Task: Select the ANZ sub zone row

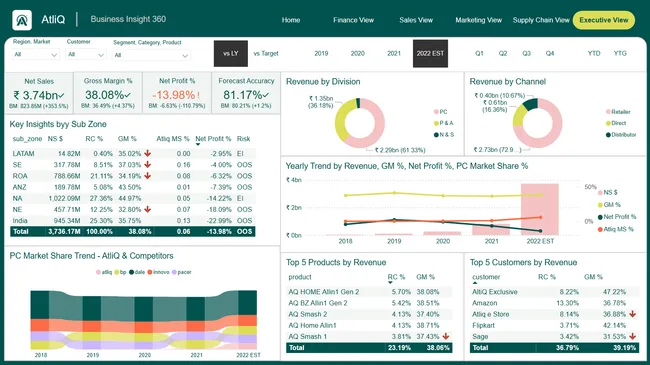Action: click(x=133, y=187)
